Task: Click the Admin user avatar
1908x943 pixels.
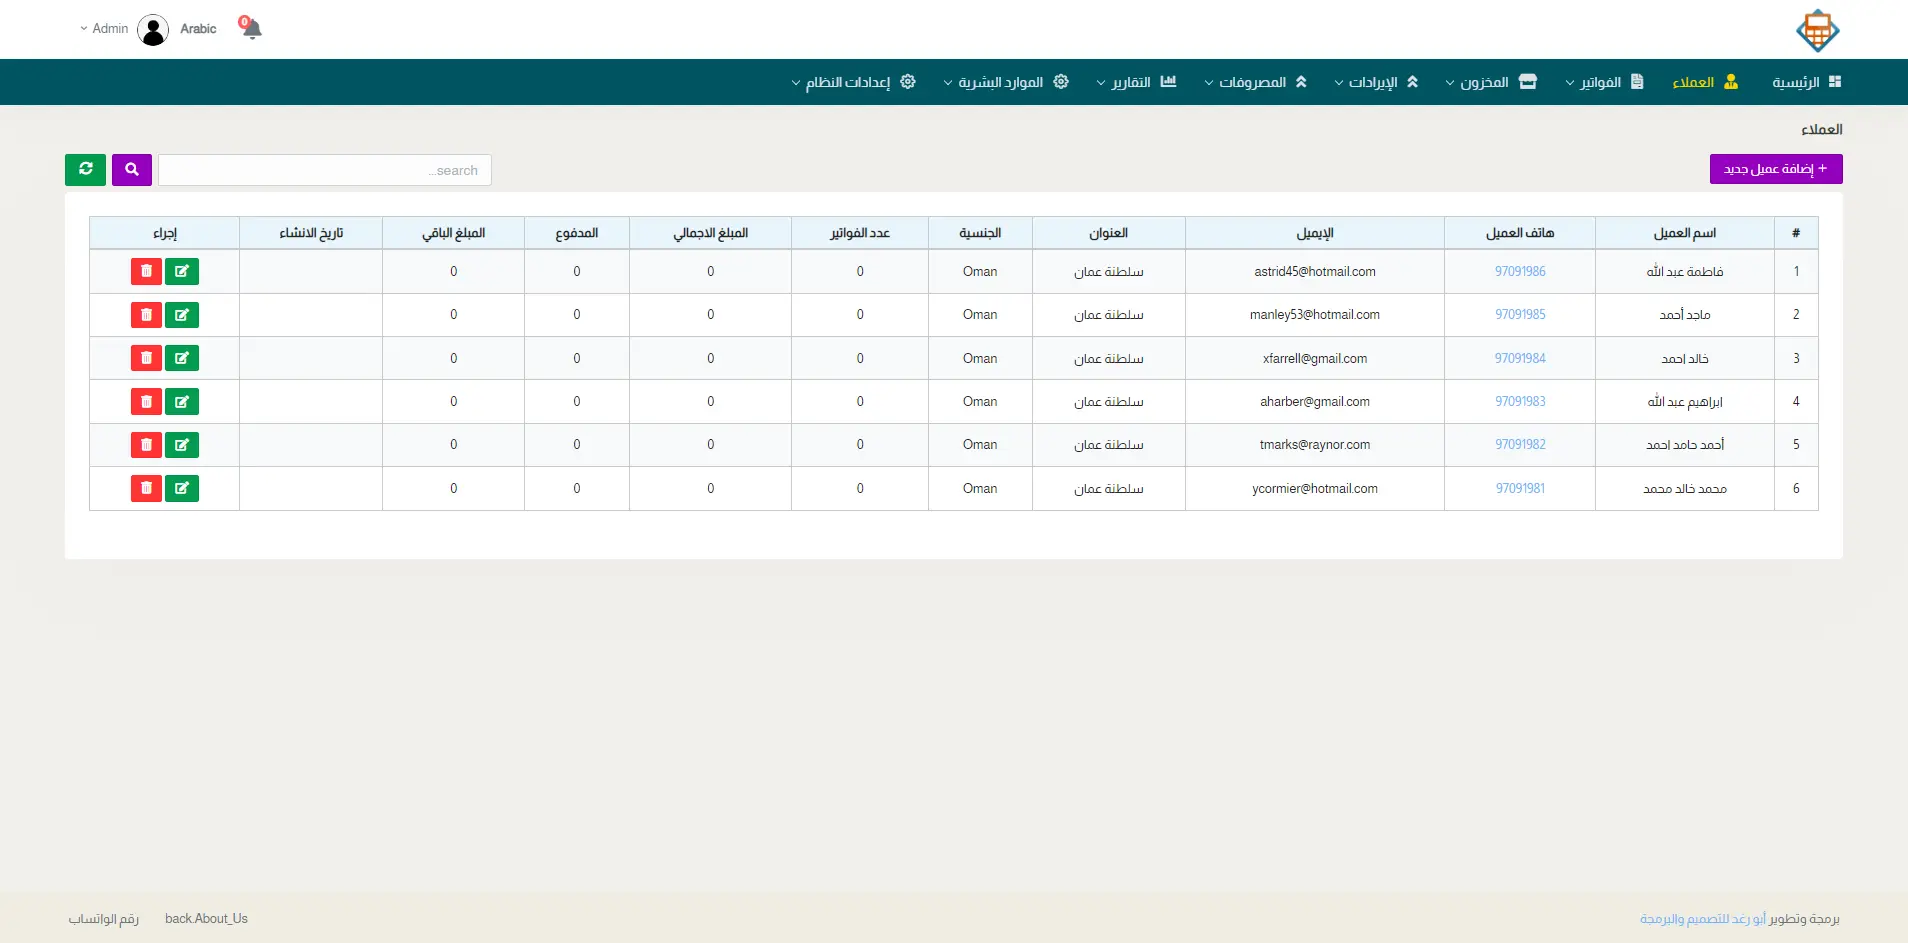Action: pos(153,30)
